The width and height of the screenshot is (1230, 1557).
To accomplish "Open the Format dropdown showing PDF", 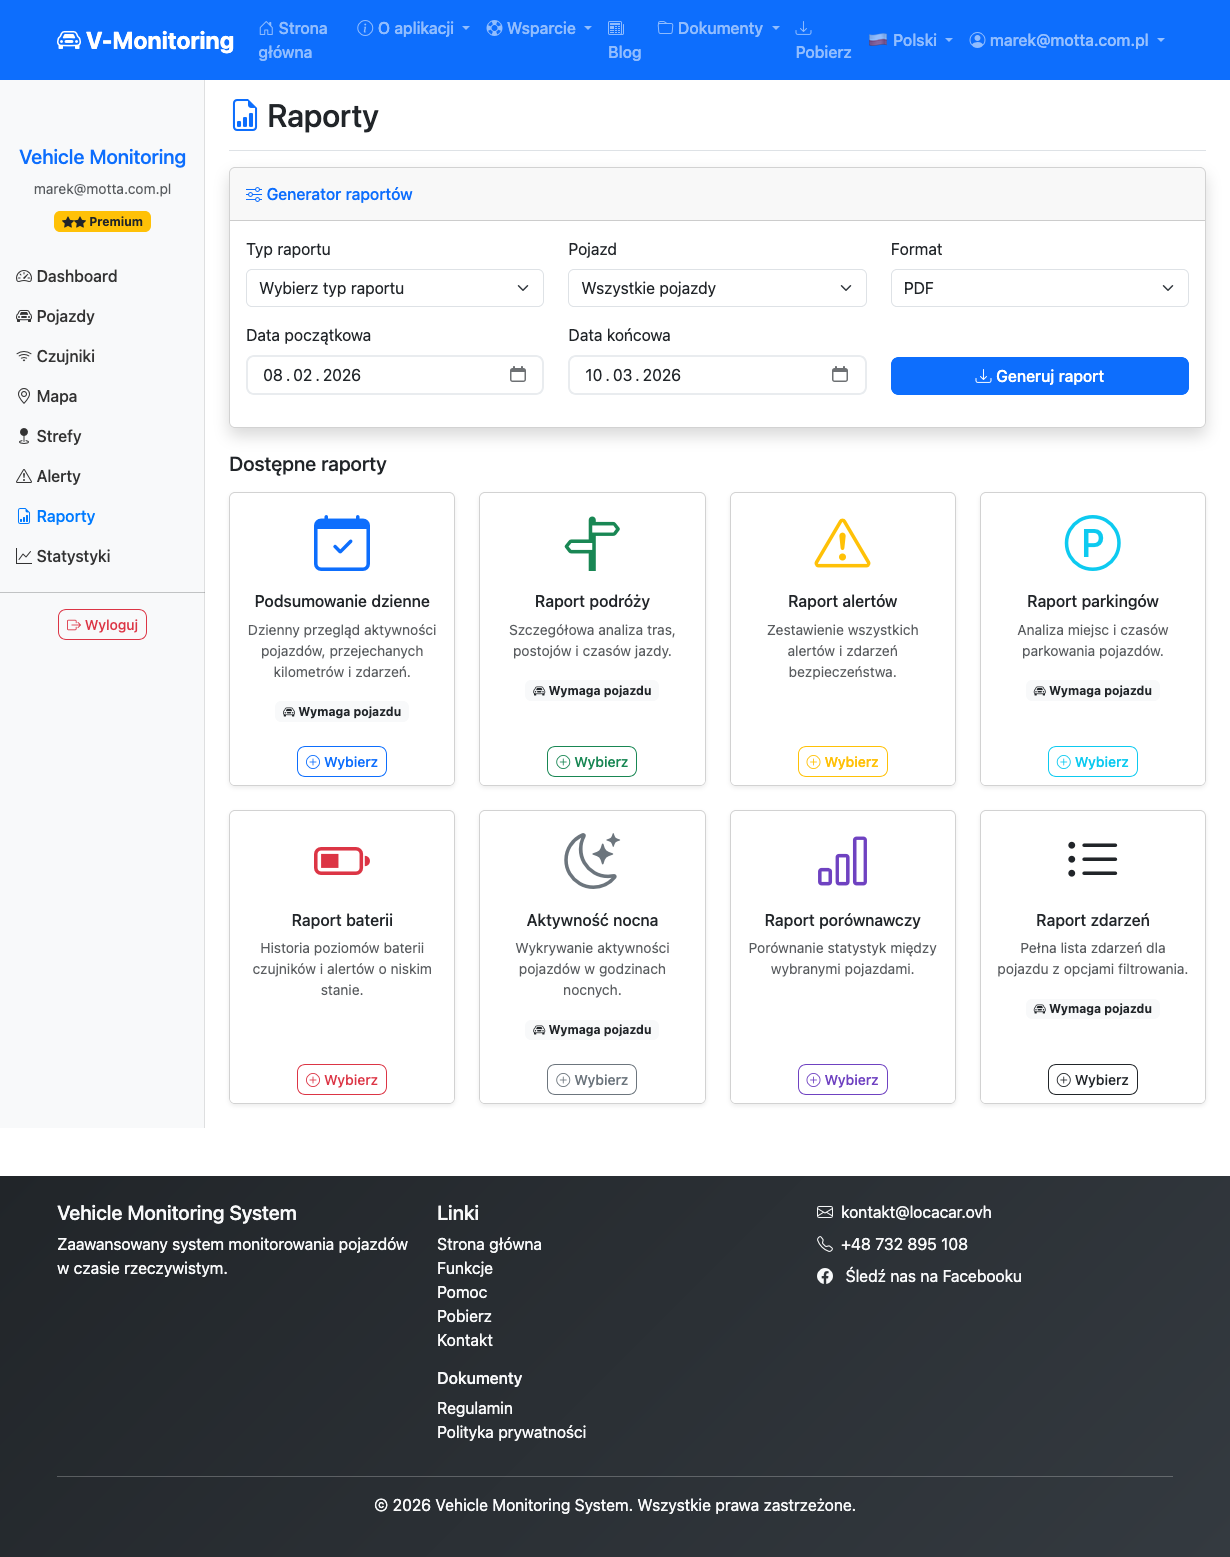I will pos(1039,288).
